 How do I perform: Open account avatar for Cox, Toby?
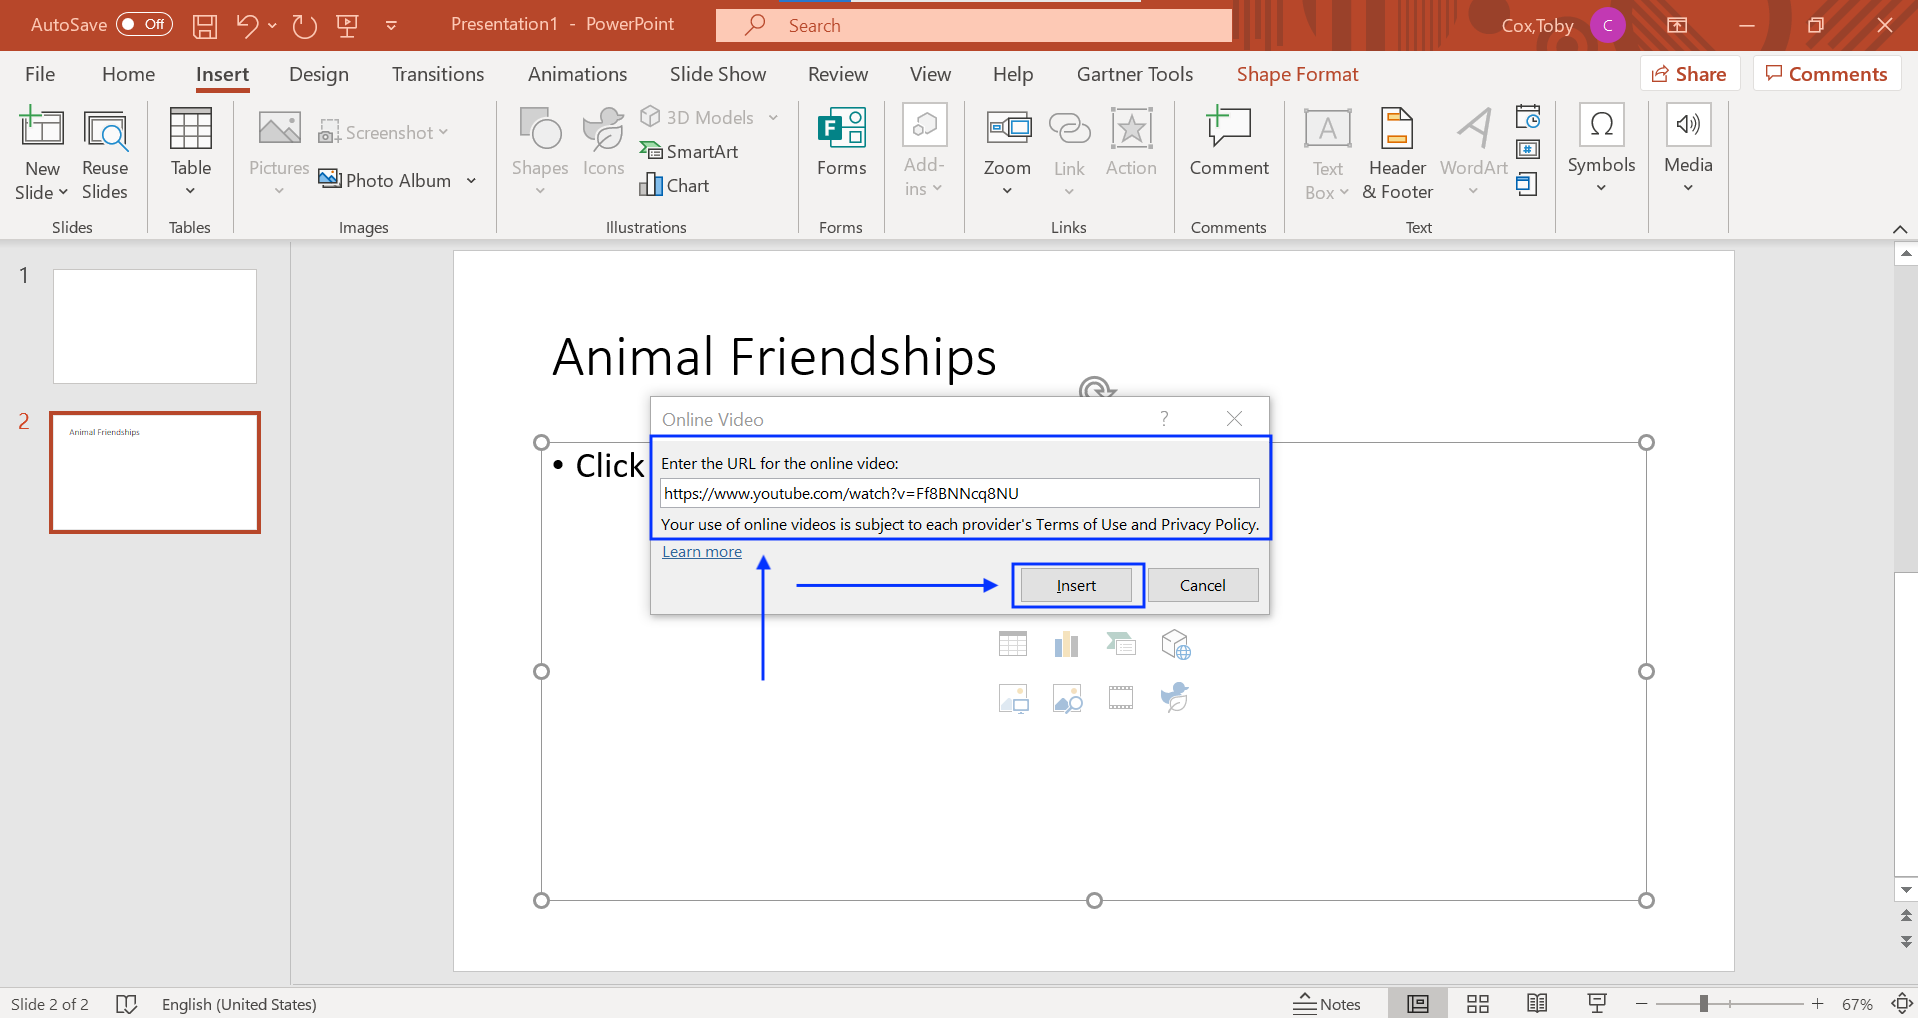pyautogui.click(x=1607, y=26)
